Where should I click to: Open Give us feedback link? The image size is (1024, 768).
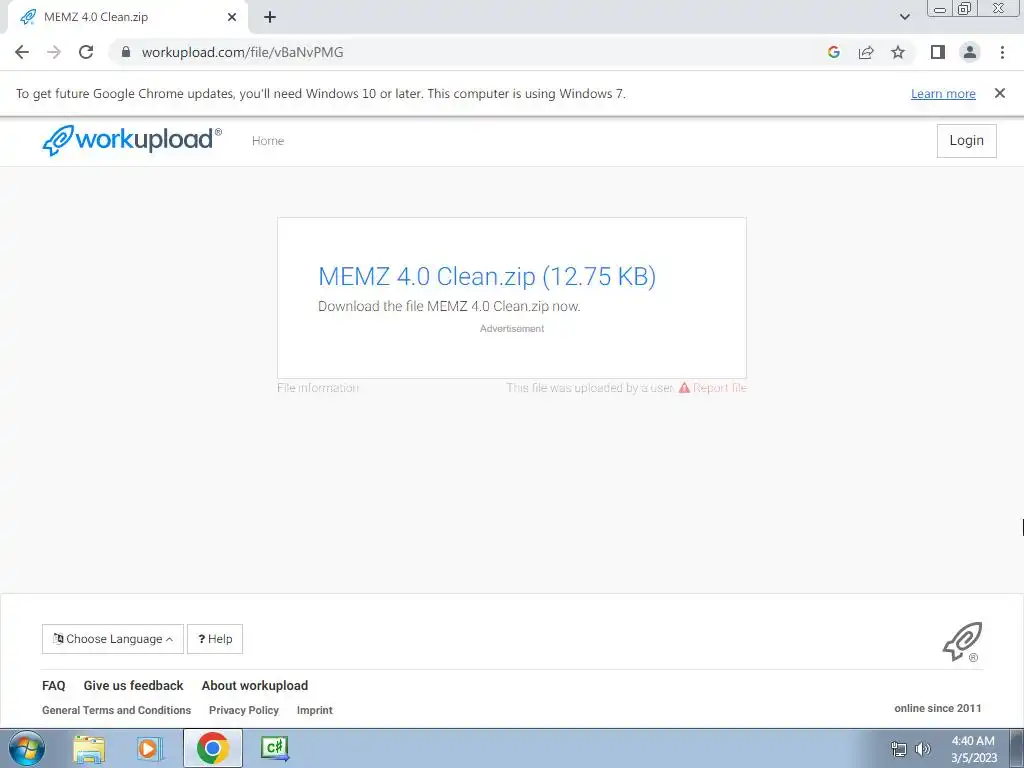[133, 686]
